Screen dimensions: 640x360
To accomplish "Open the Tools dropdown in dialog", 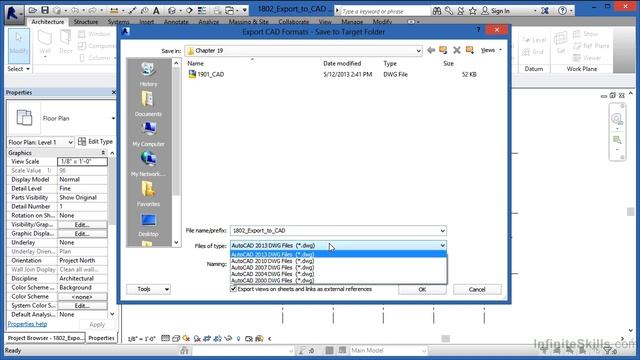I will coord(148,289).
